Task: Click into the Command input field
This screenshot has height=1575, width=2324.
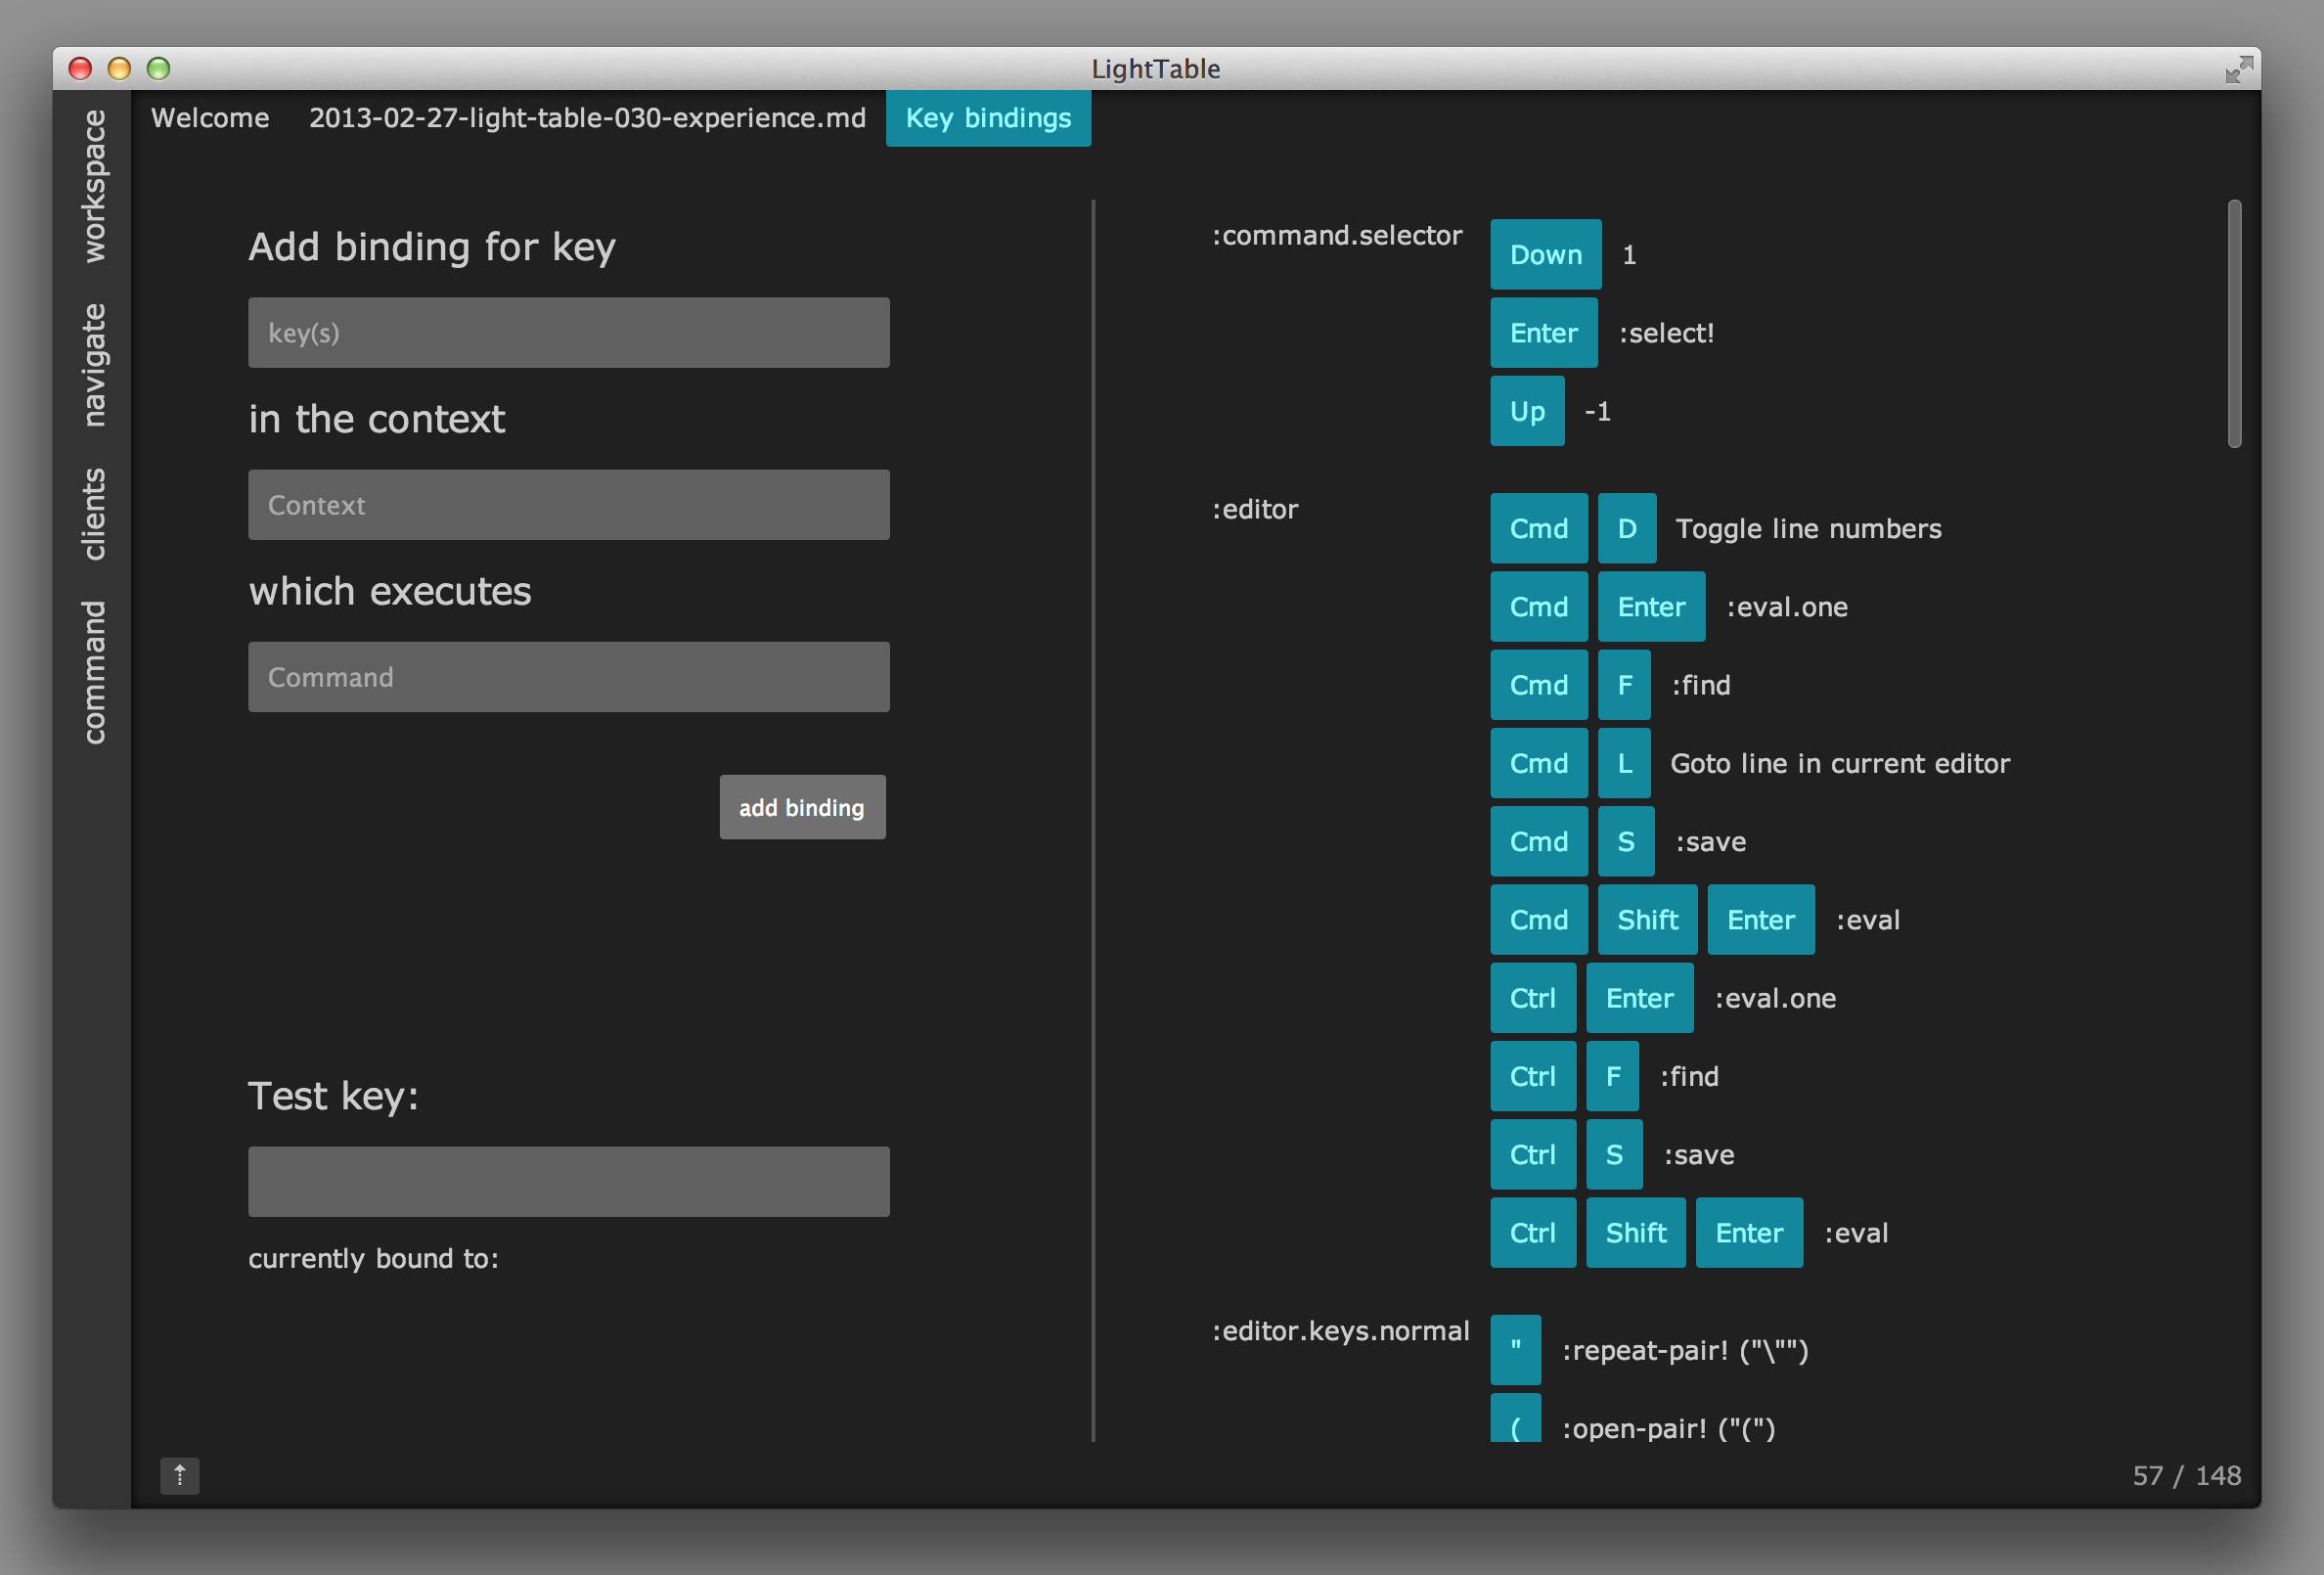Action: click(569, 677)
